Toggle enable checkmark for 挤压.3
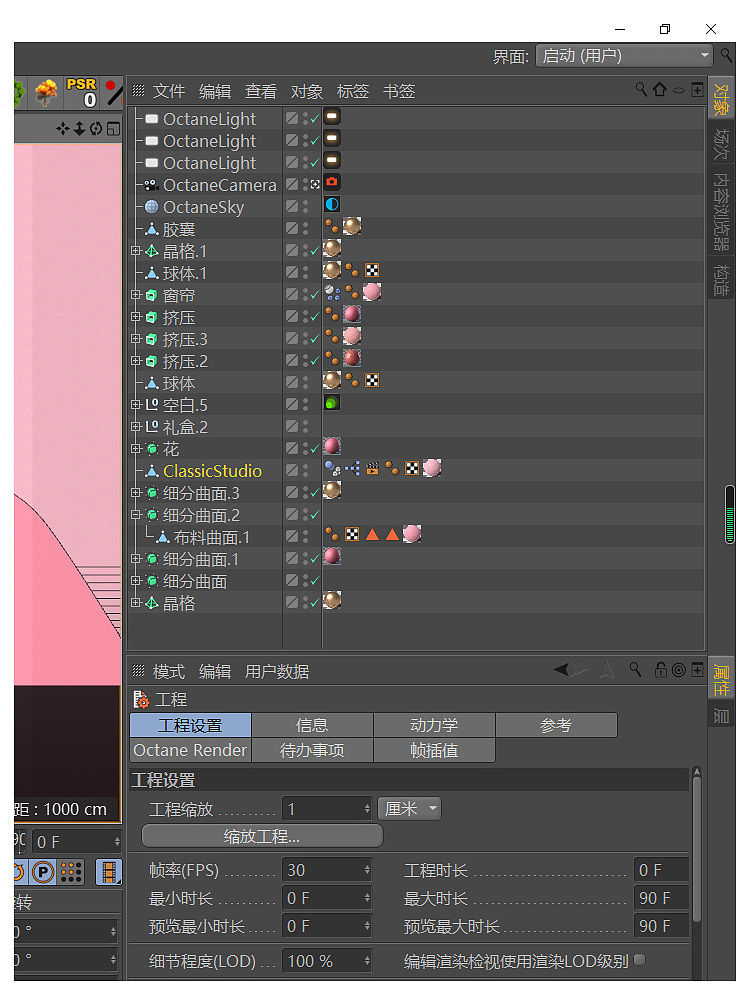Image resolution: width=750 pixels, height=1000 pixels. [x=314, y=339]
